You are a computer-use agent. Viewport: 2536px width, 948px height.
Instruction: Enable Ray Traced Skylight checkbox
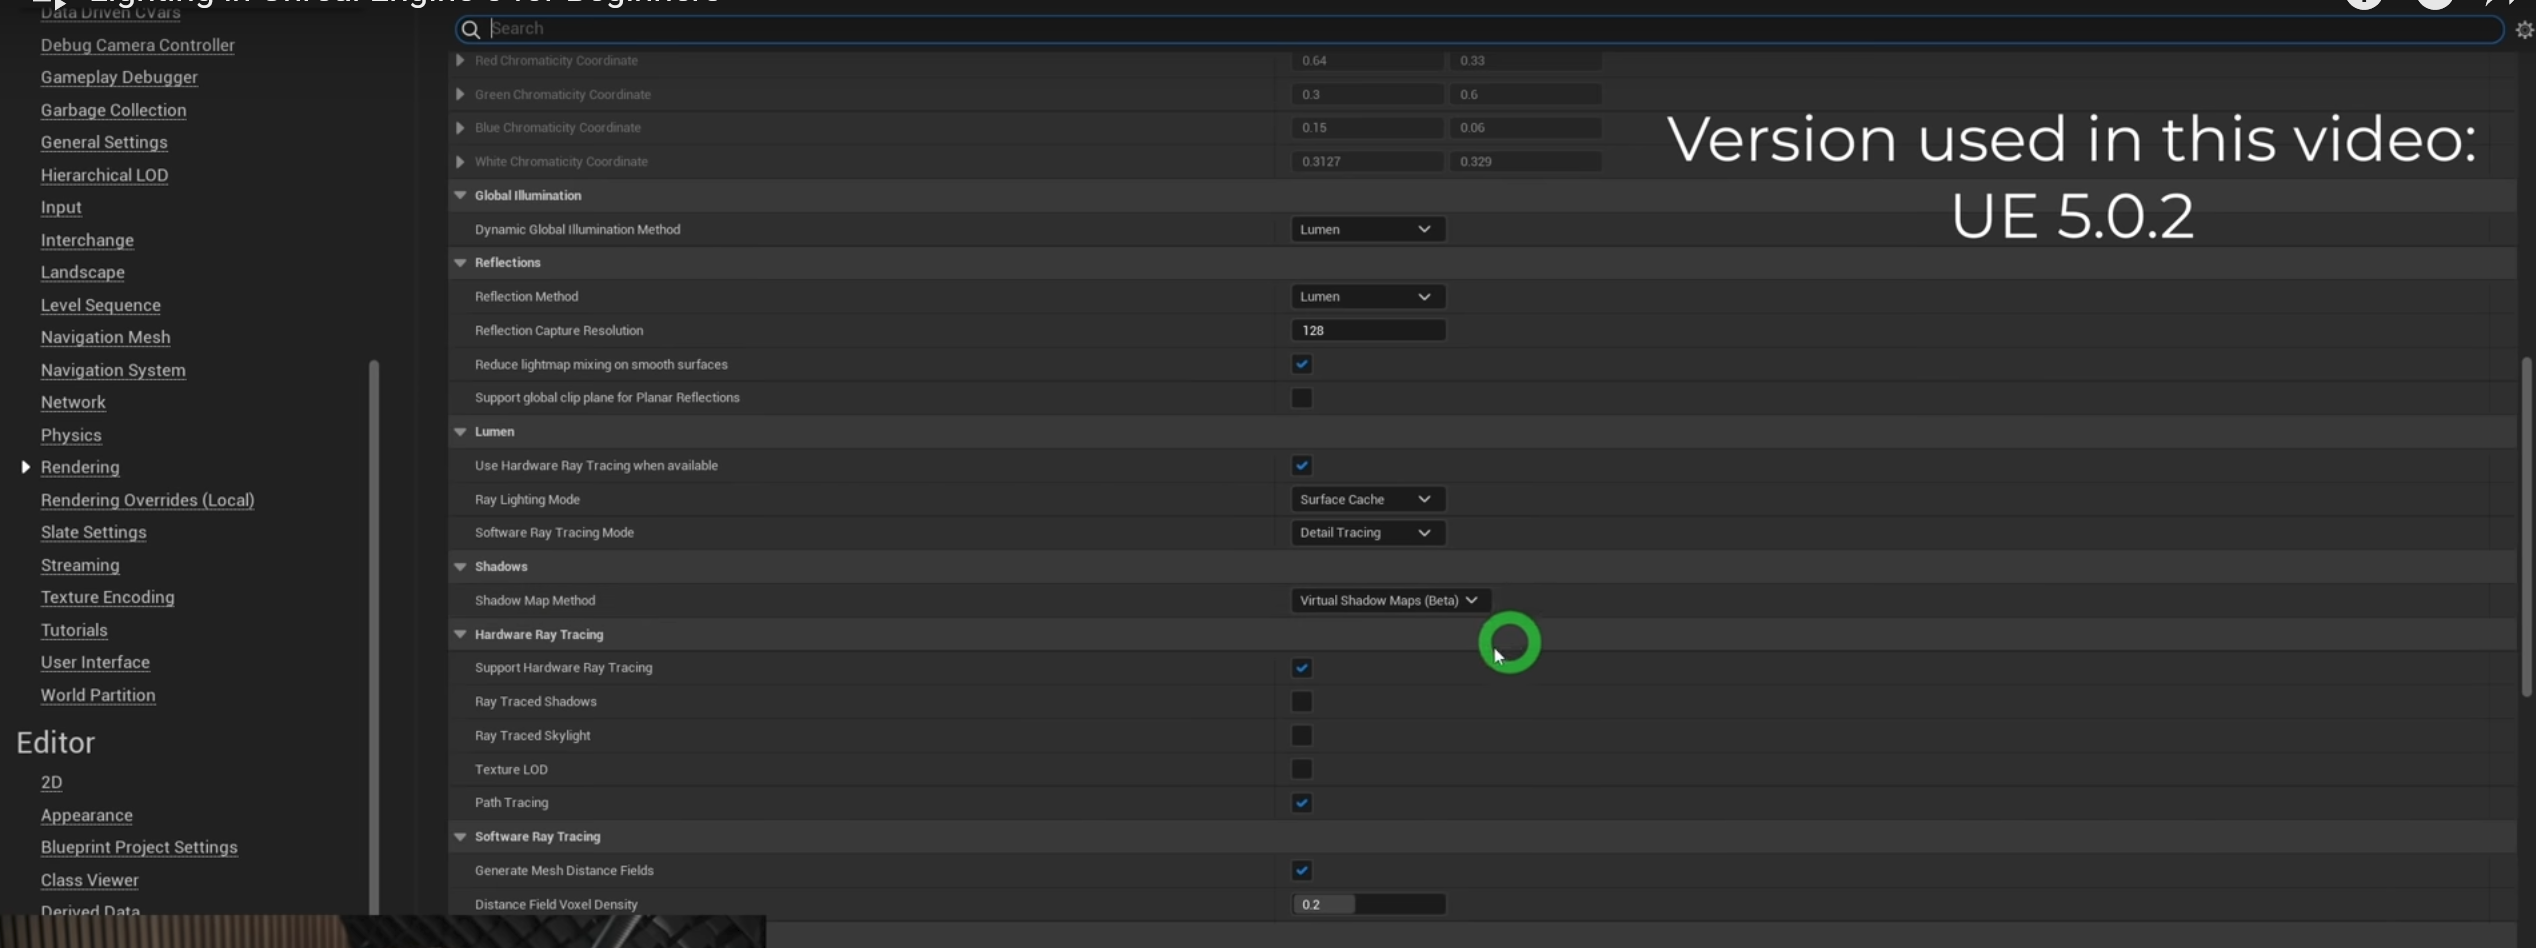tap(1301, 735)
